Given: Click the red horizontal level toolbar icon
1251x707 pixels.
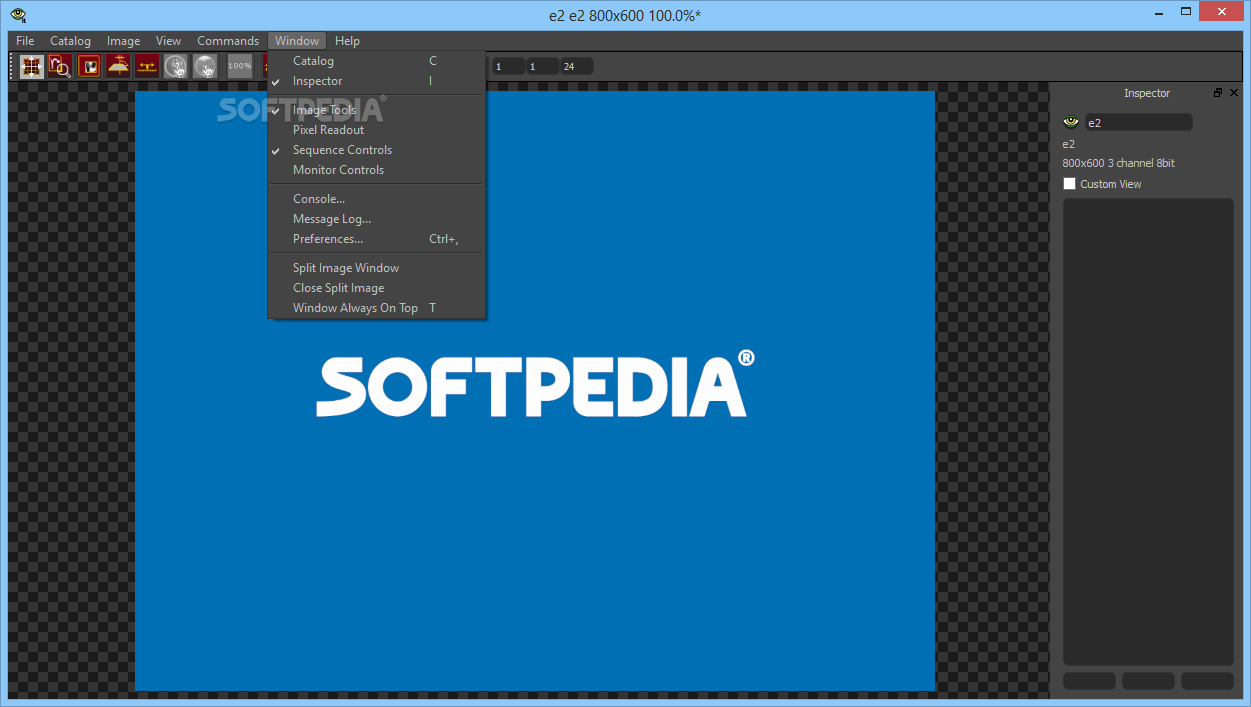Looking at the screenshot, I should (x=147, y=66).
